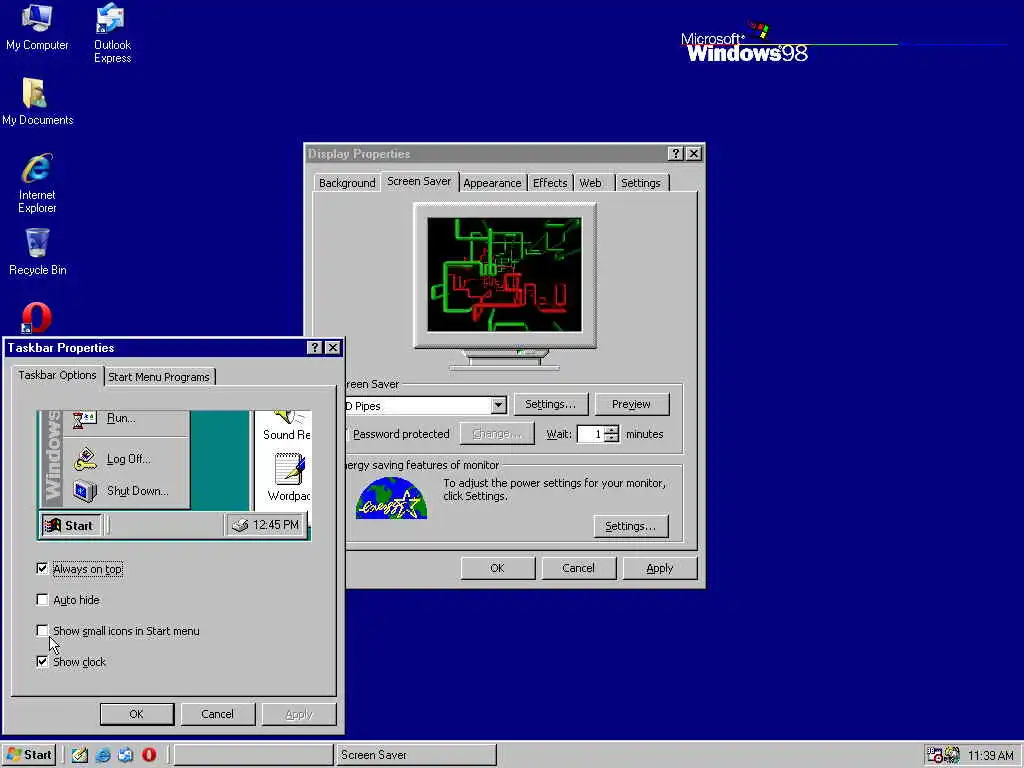Click the Outlook Express quick launch icon

(125, 755)
